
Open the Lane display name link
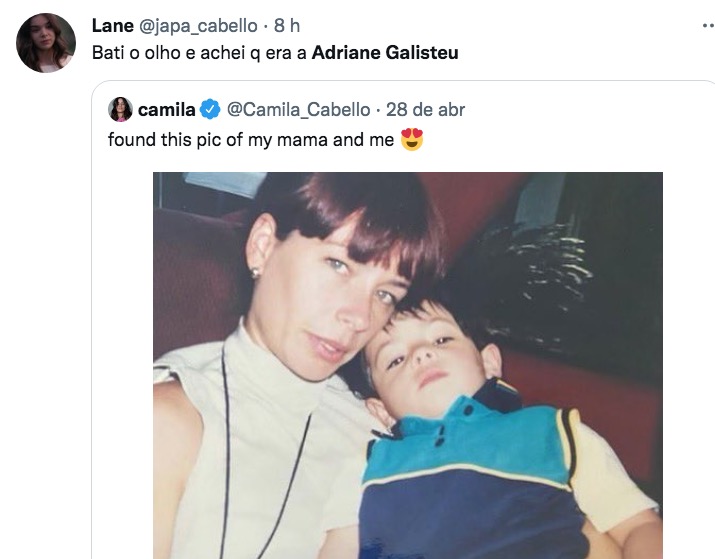(112, 26)
